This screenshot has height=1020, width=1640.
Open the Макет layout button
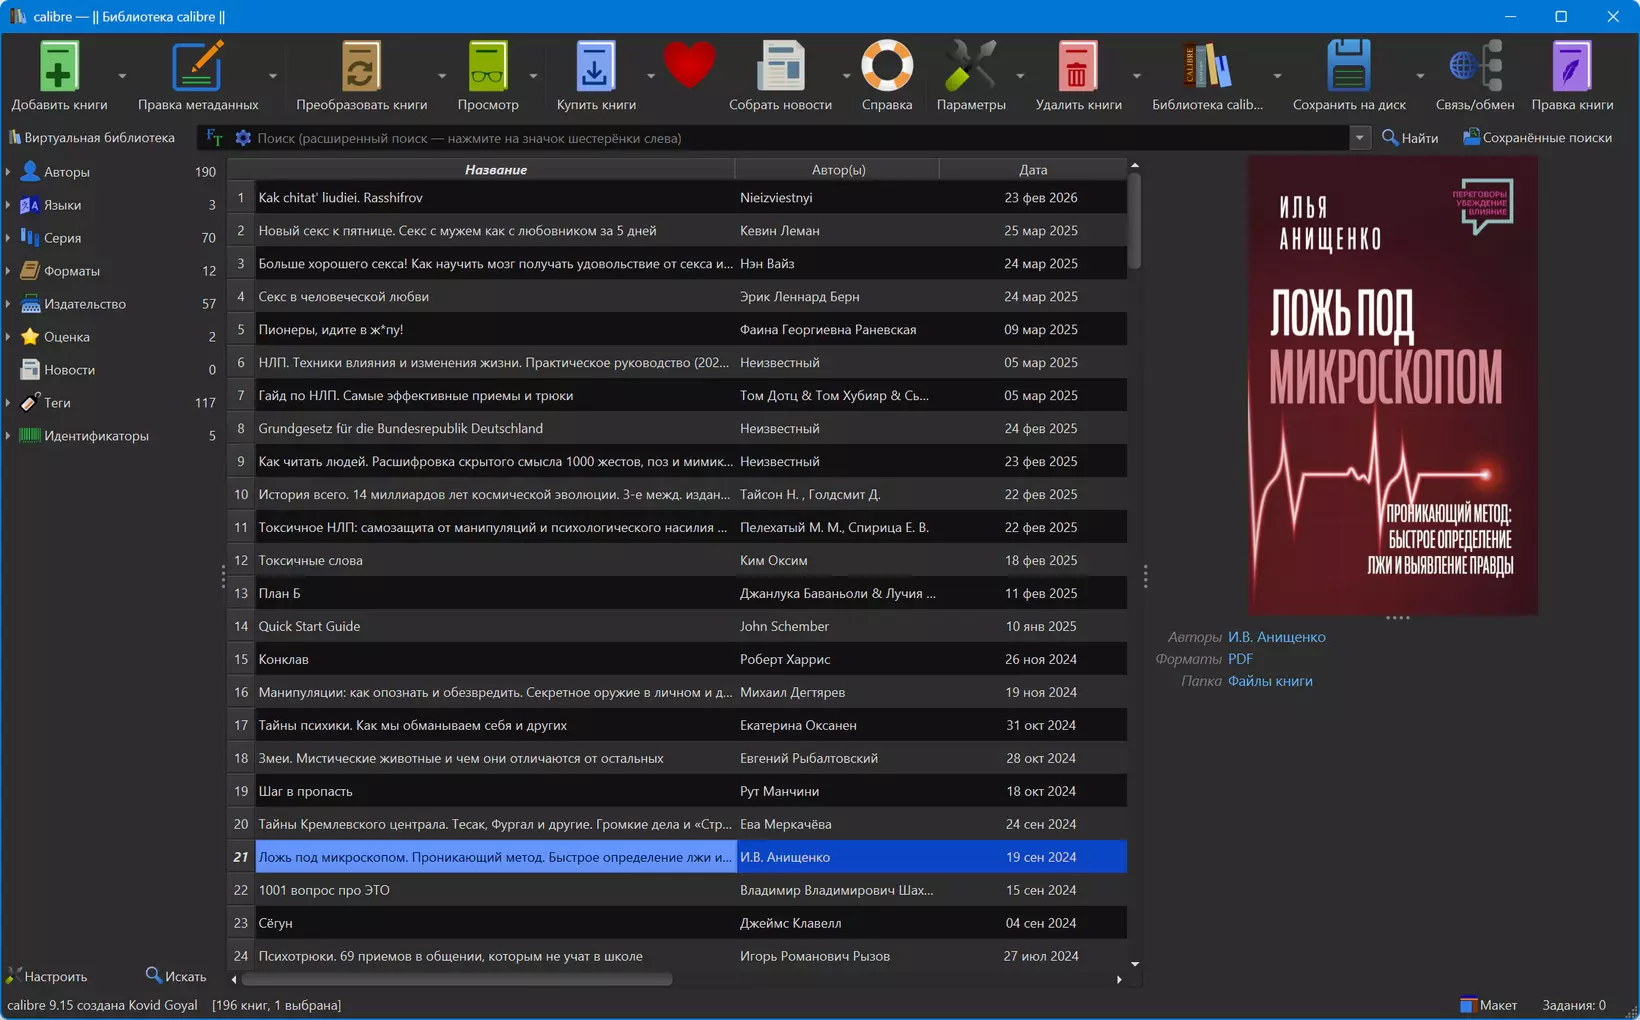1488,1005
